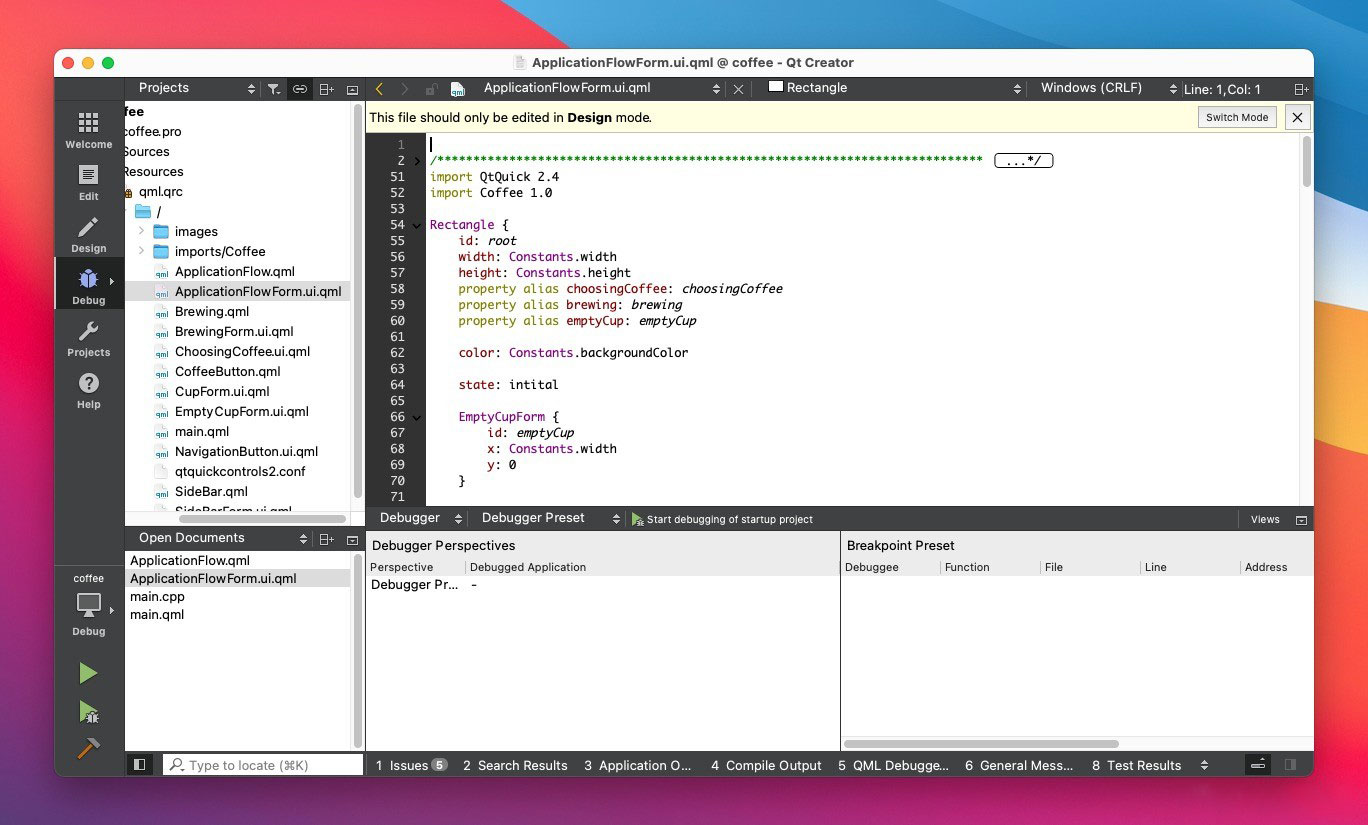Open the Debugger Preset dropdown
1368x825 pixels.
[546, 518]
